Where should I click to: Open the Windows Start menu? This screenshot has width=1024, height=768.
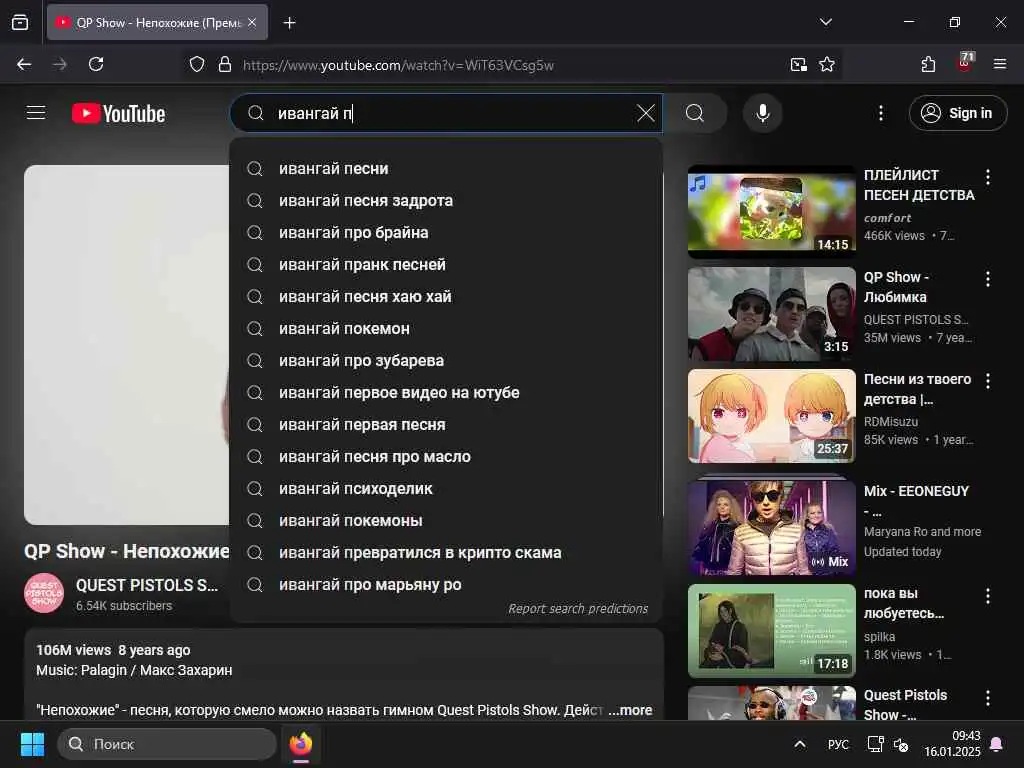coord(32,744)
